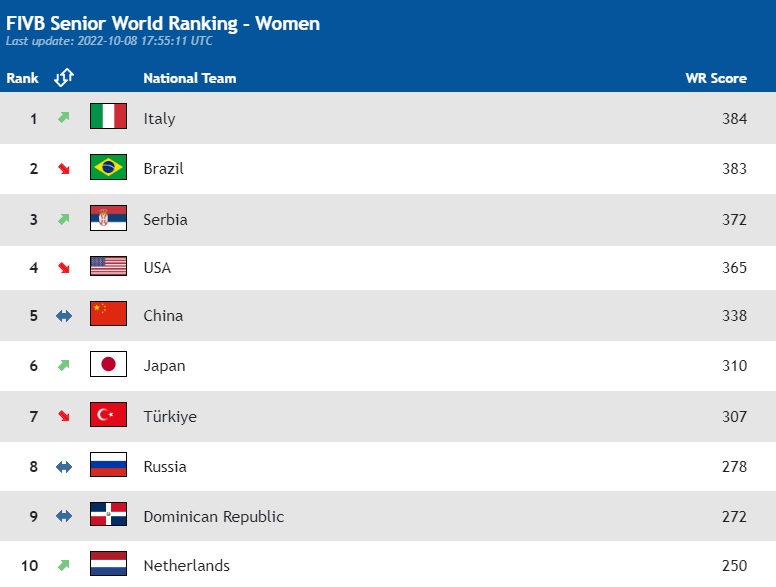Click the Netherlands flag icon

point(108,564)
